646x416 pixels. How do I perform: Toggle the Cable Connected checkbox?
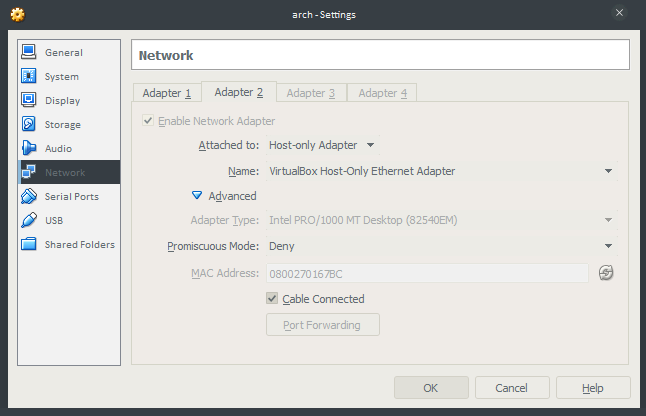coord(272,298)
